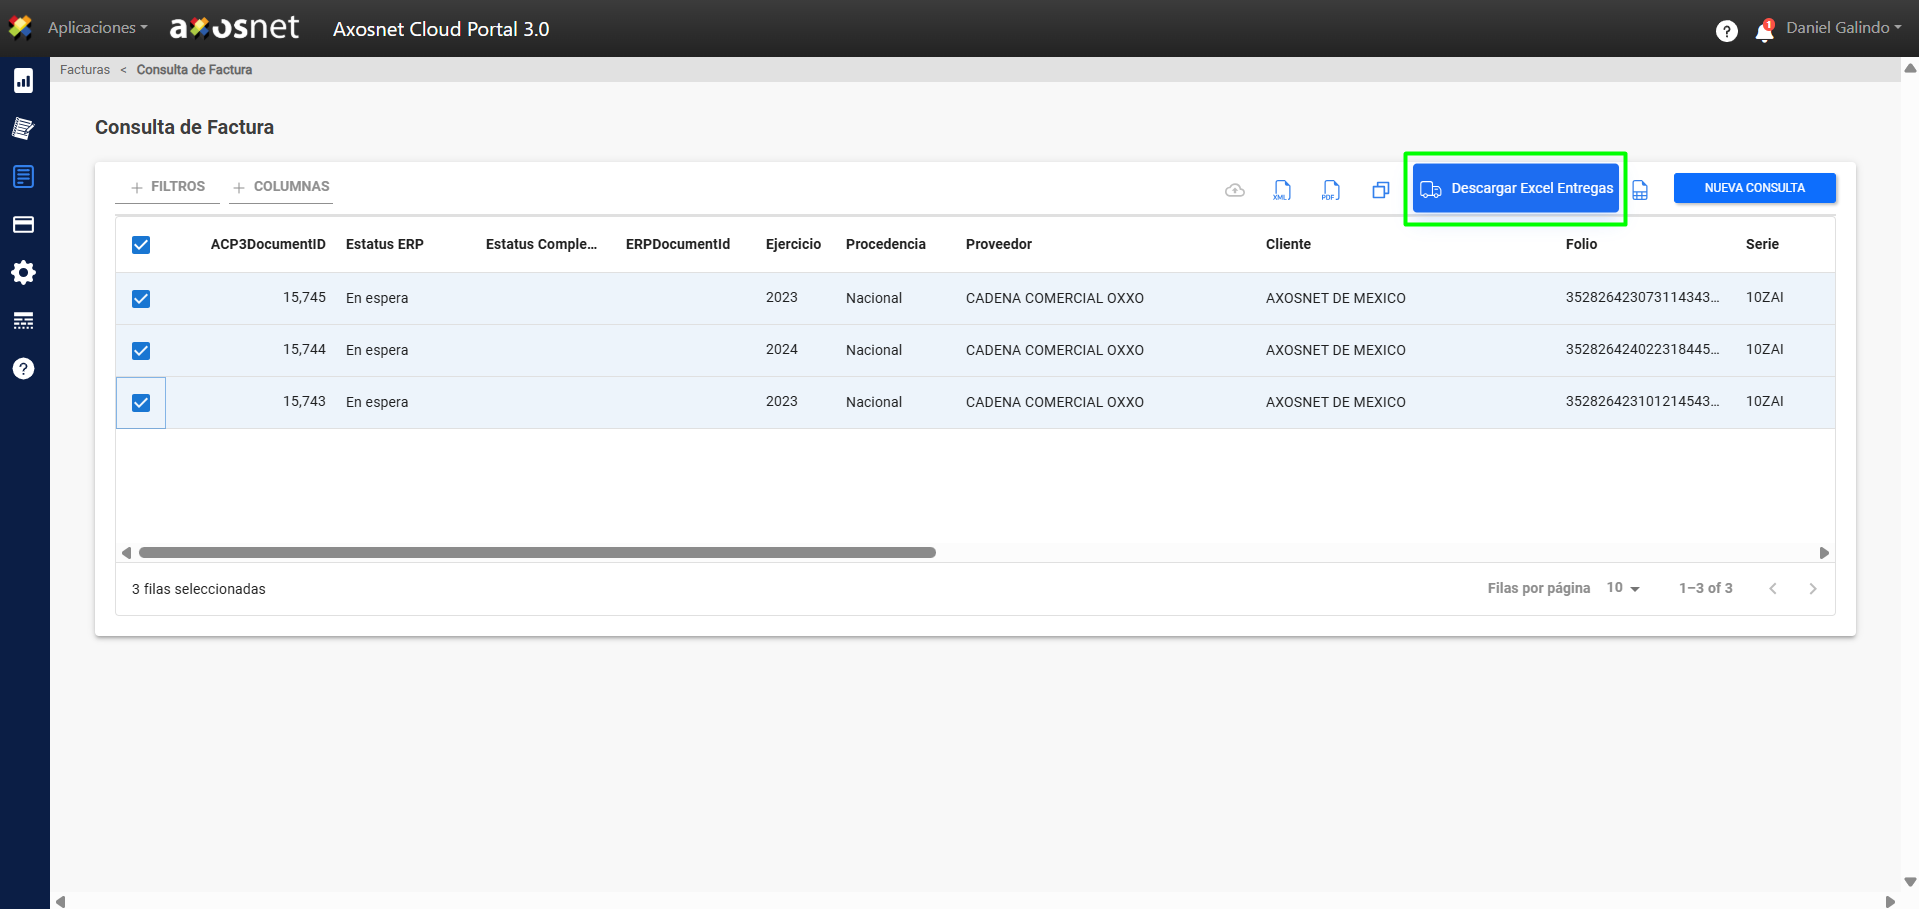Click folio 352826423101214543... cell

(x=1642, y=402)
